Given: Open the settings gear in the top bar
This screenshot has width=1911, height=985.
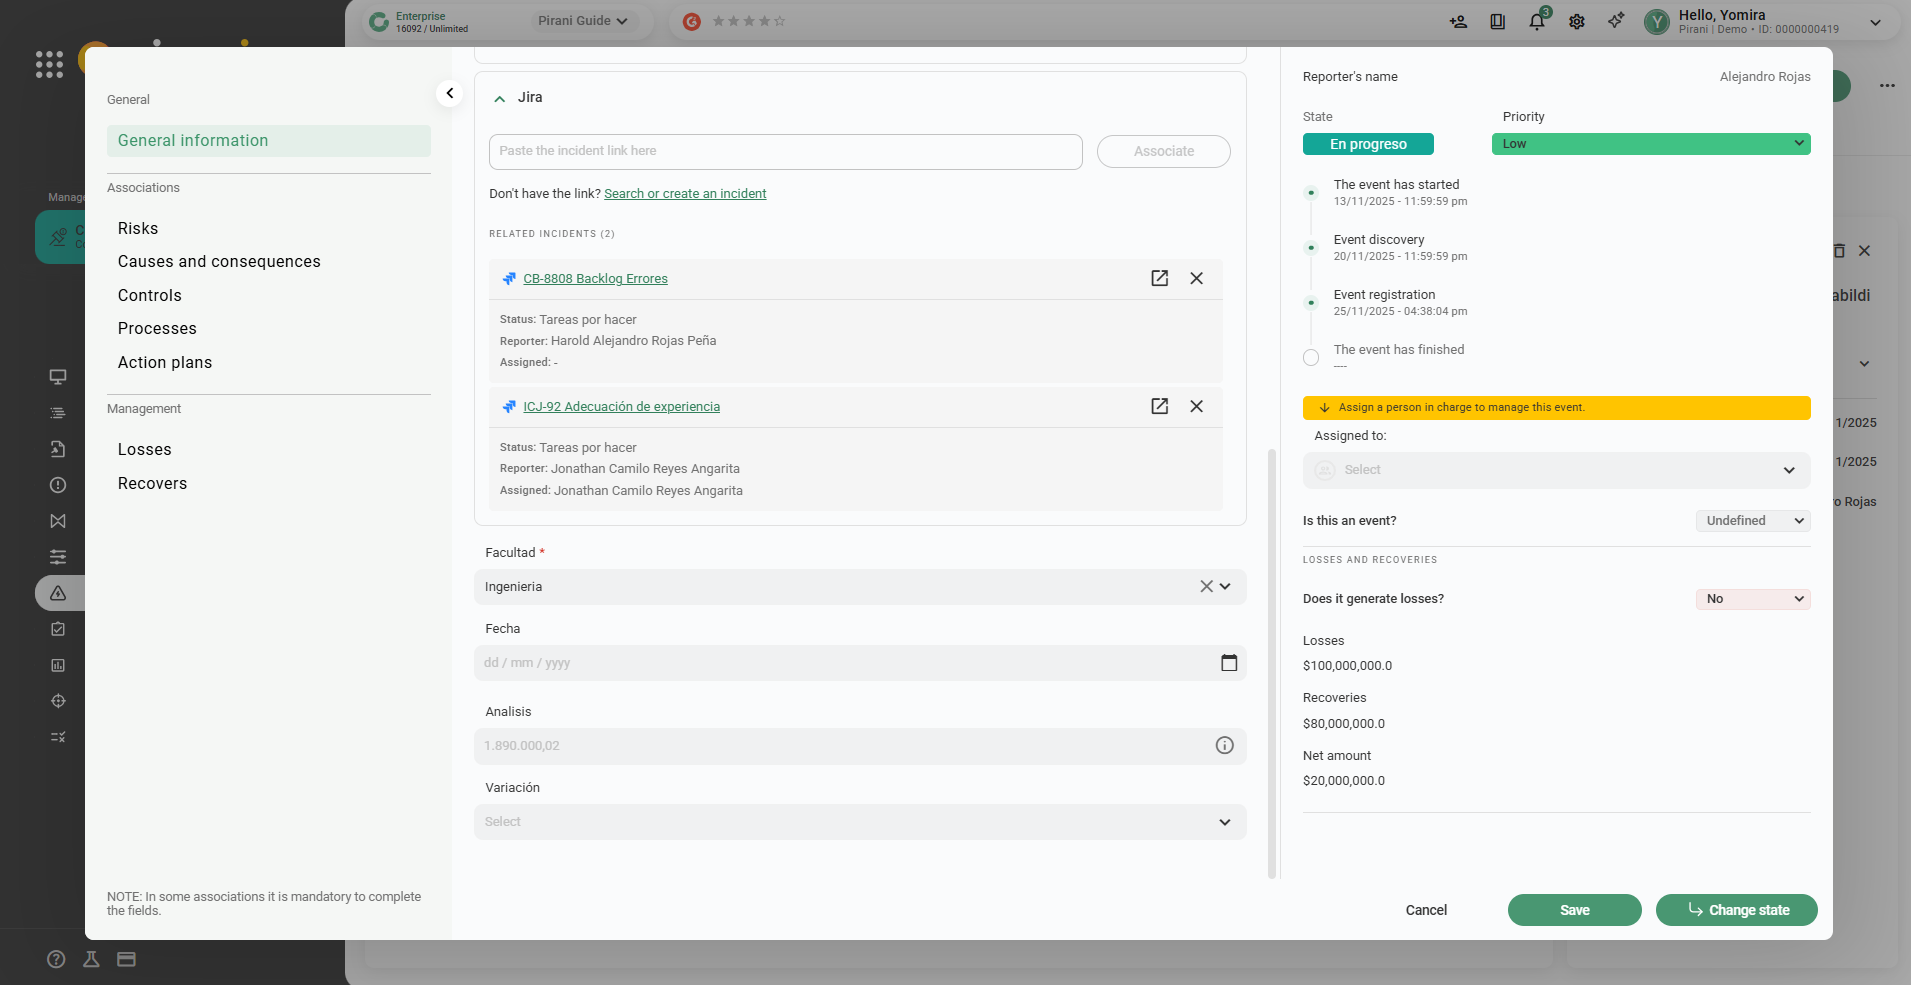Looking at the screenshot, I should pyautogui.click(x=1577, y=21).
